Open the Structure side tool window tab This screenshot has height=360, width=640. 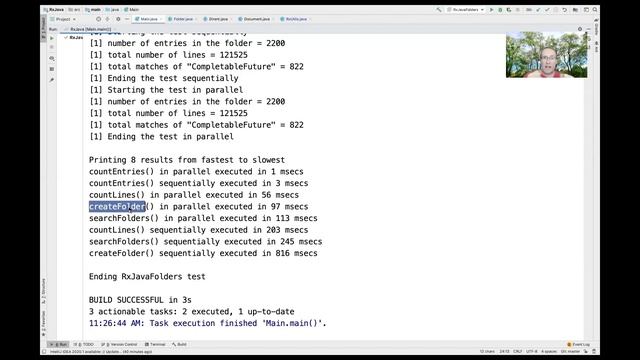pos(43,291)
